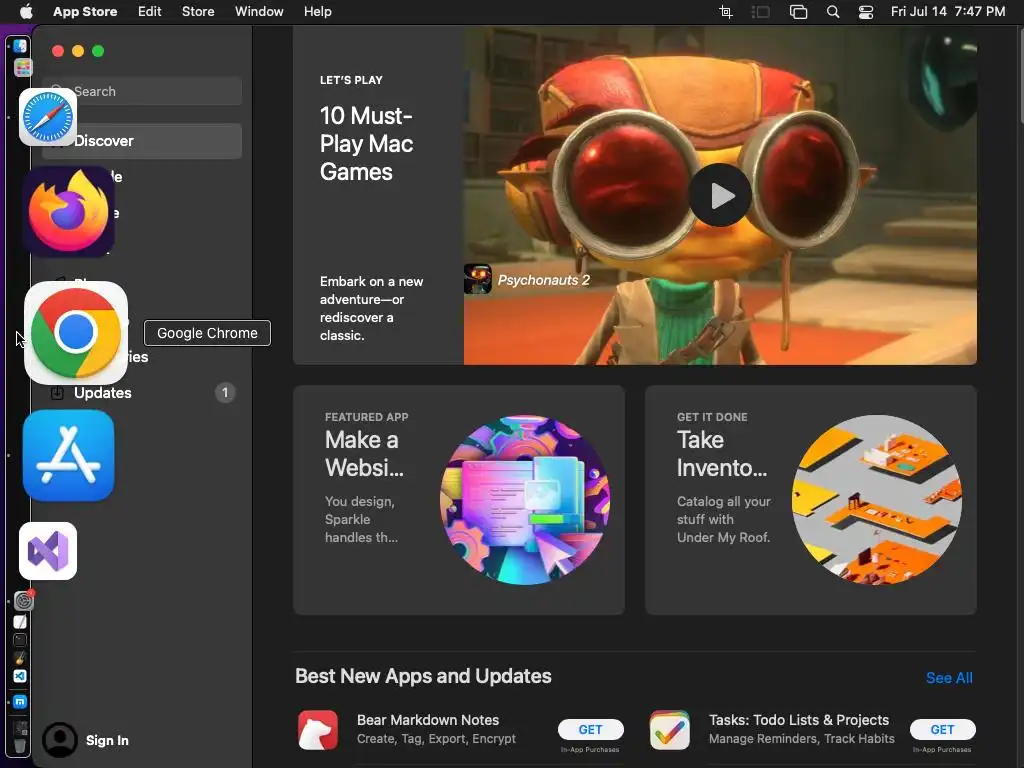Click the Under My Roof circular artwork
Screen dimensions: 1024x768
pos(877,500)
